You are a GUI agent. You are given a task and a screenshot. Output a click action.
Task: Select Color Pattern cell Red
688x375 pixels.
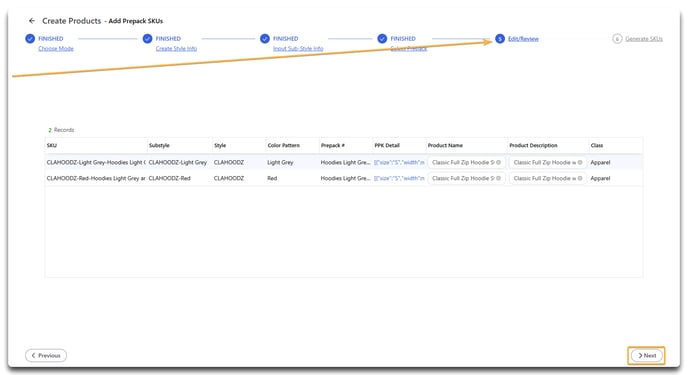[x=272, y=178]
